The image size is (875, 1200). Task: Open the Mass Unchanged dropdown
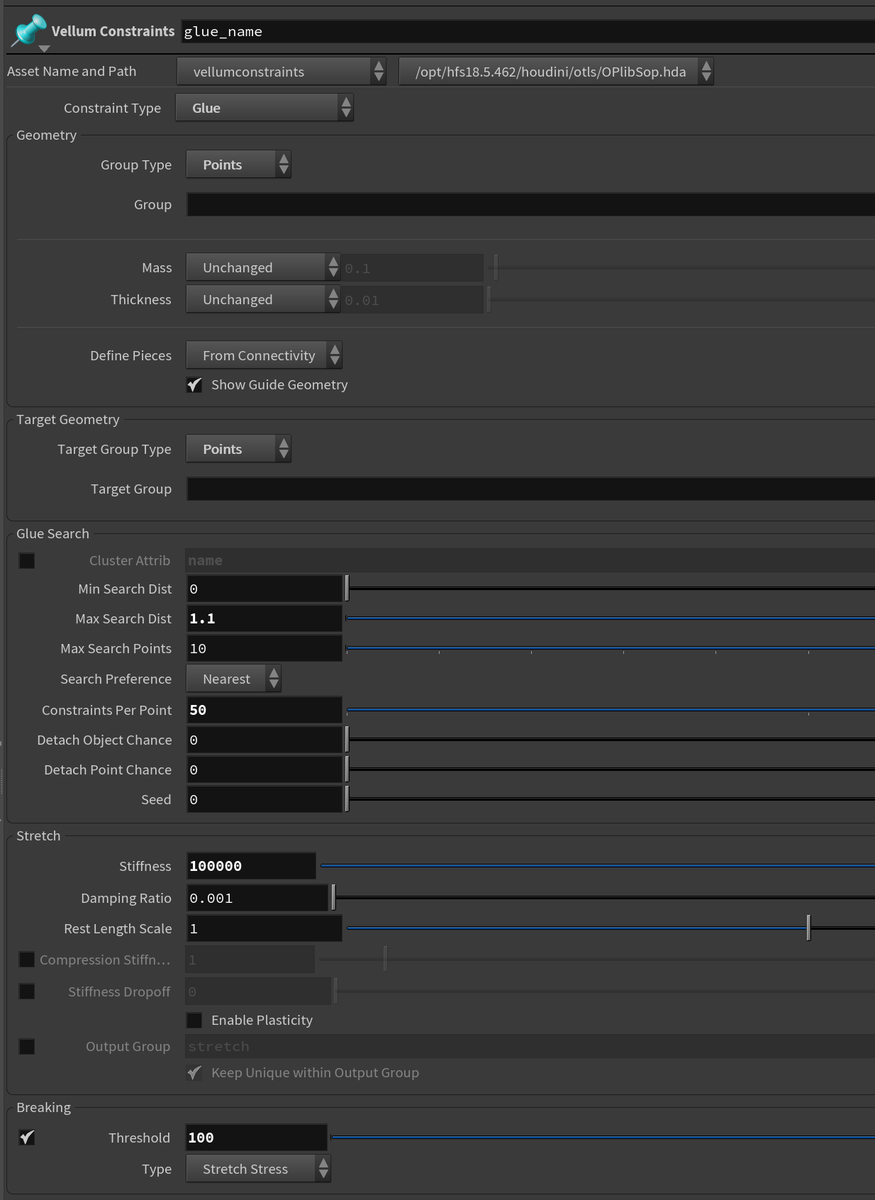pos(263,268)
